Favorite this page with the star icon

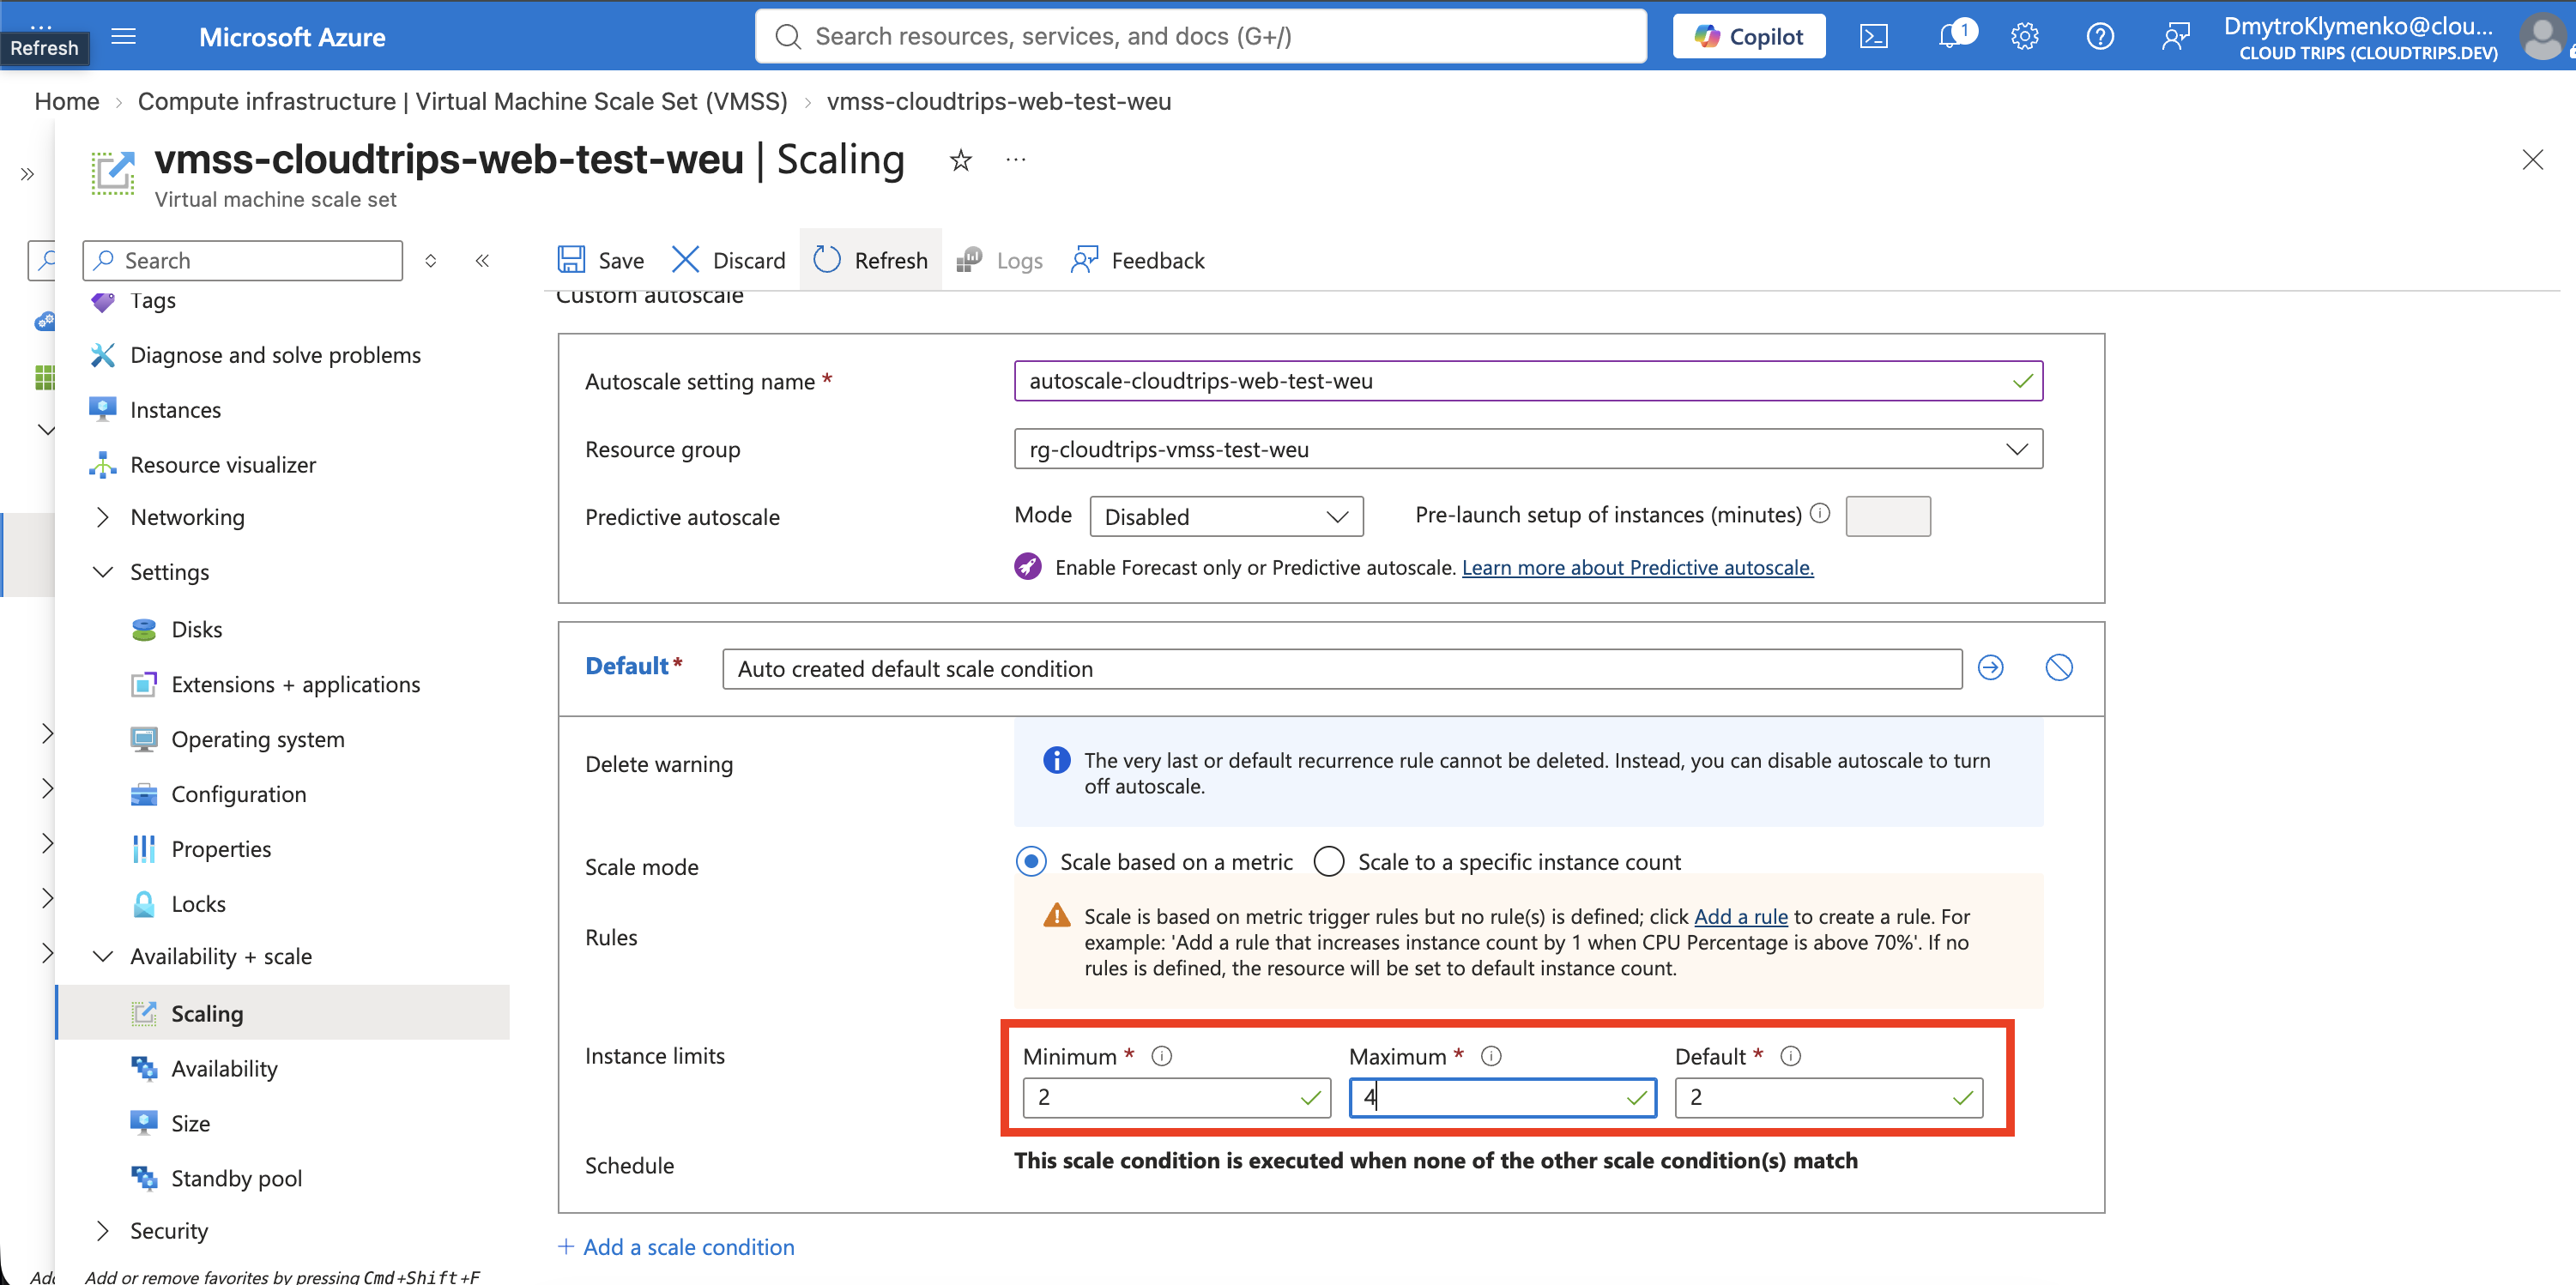[x=960, y=160]
